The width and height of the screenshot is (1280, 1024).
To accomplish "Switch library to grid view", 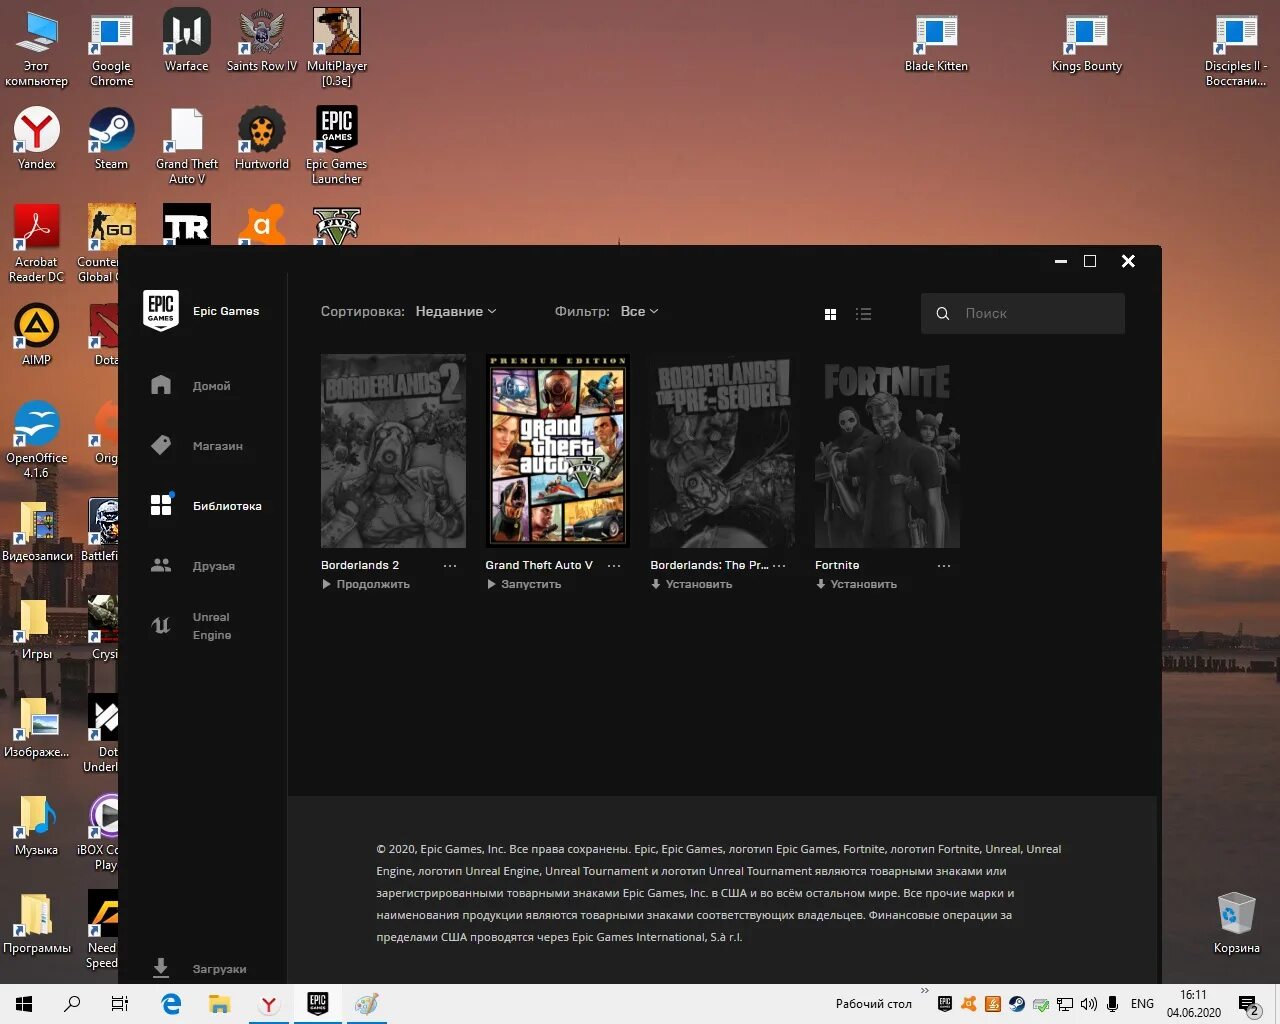I will coord(830,314).
